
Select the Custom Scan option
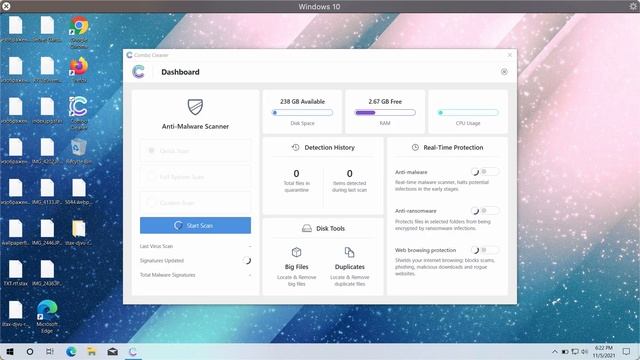(x=196, y=202)
